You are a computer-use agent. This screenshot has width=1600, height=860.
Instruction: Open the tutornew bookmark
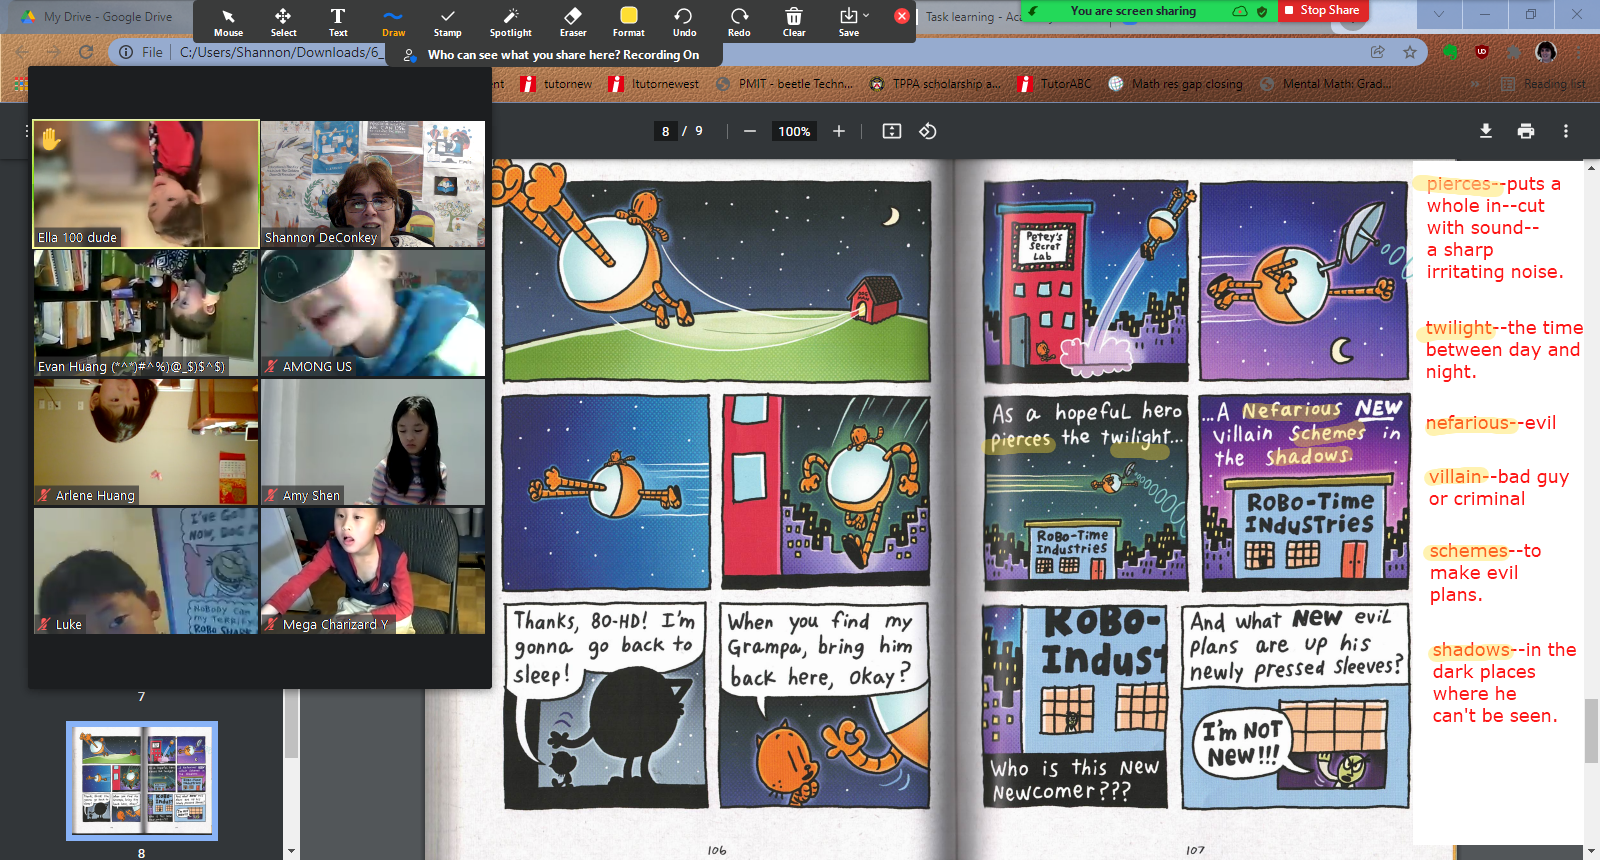coord(557,84)
